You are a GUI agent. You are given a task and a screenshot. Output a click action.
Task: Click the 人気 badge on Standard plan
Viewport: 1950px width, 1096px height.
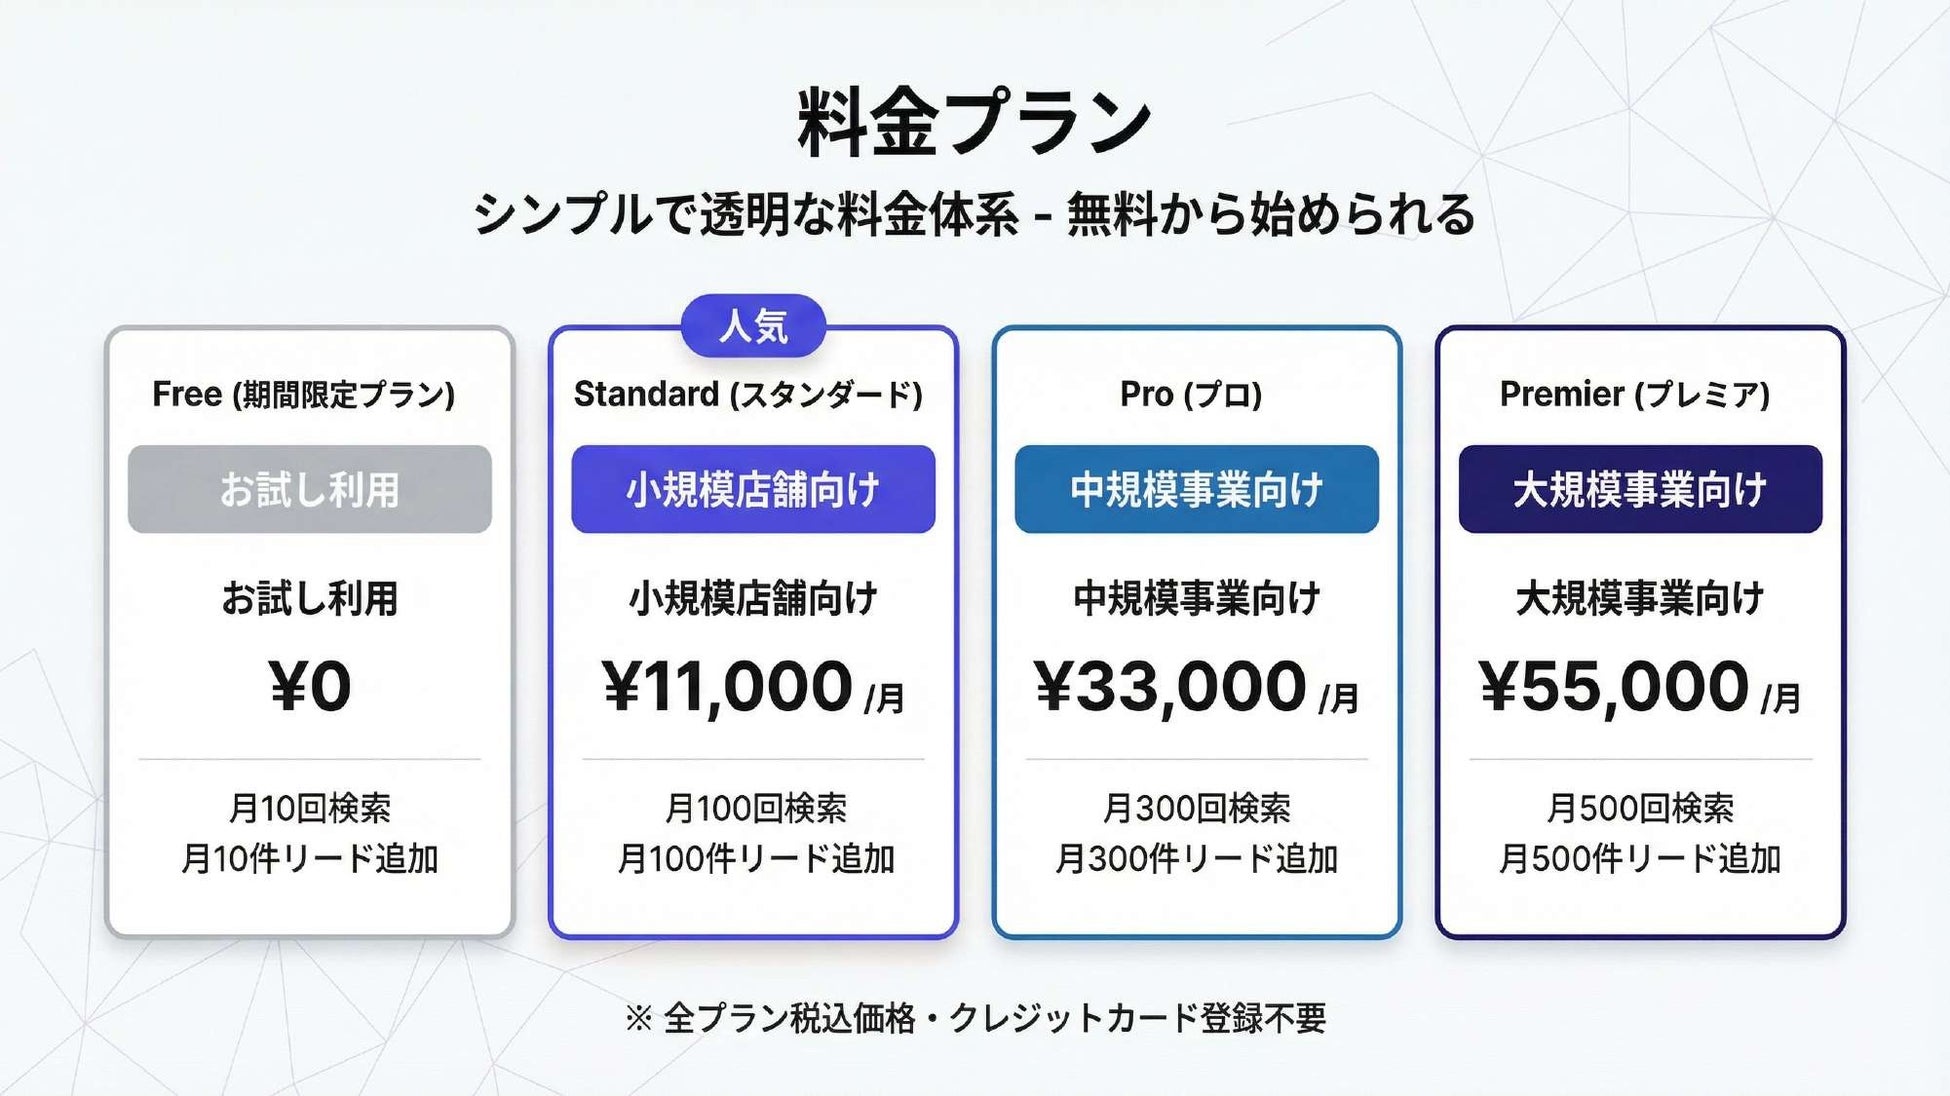[x=753, y=326]
